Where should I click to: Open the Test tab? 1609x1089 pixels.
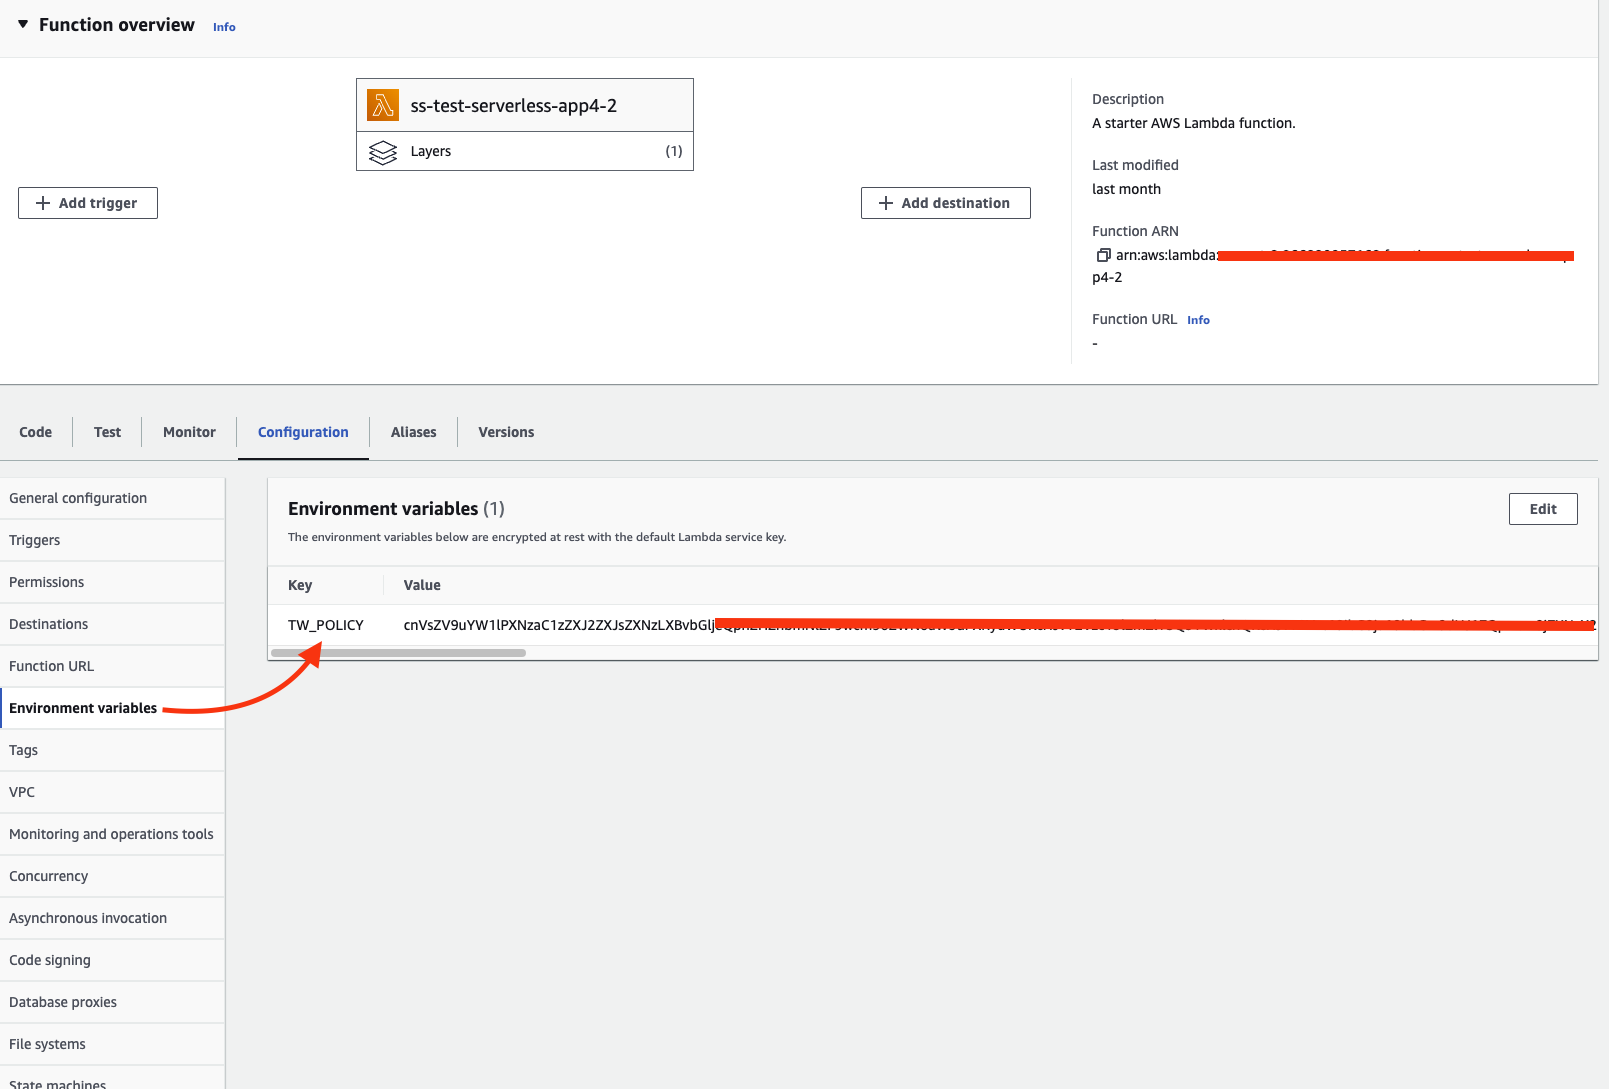coord(106,432)
